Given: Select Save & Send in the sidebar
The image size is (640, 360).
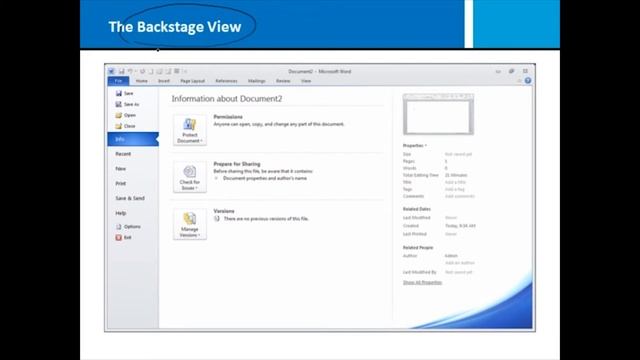Looking at the screenshot, I should point(130,198).
